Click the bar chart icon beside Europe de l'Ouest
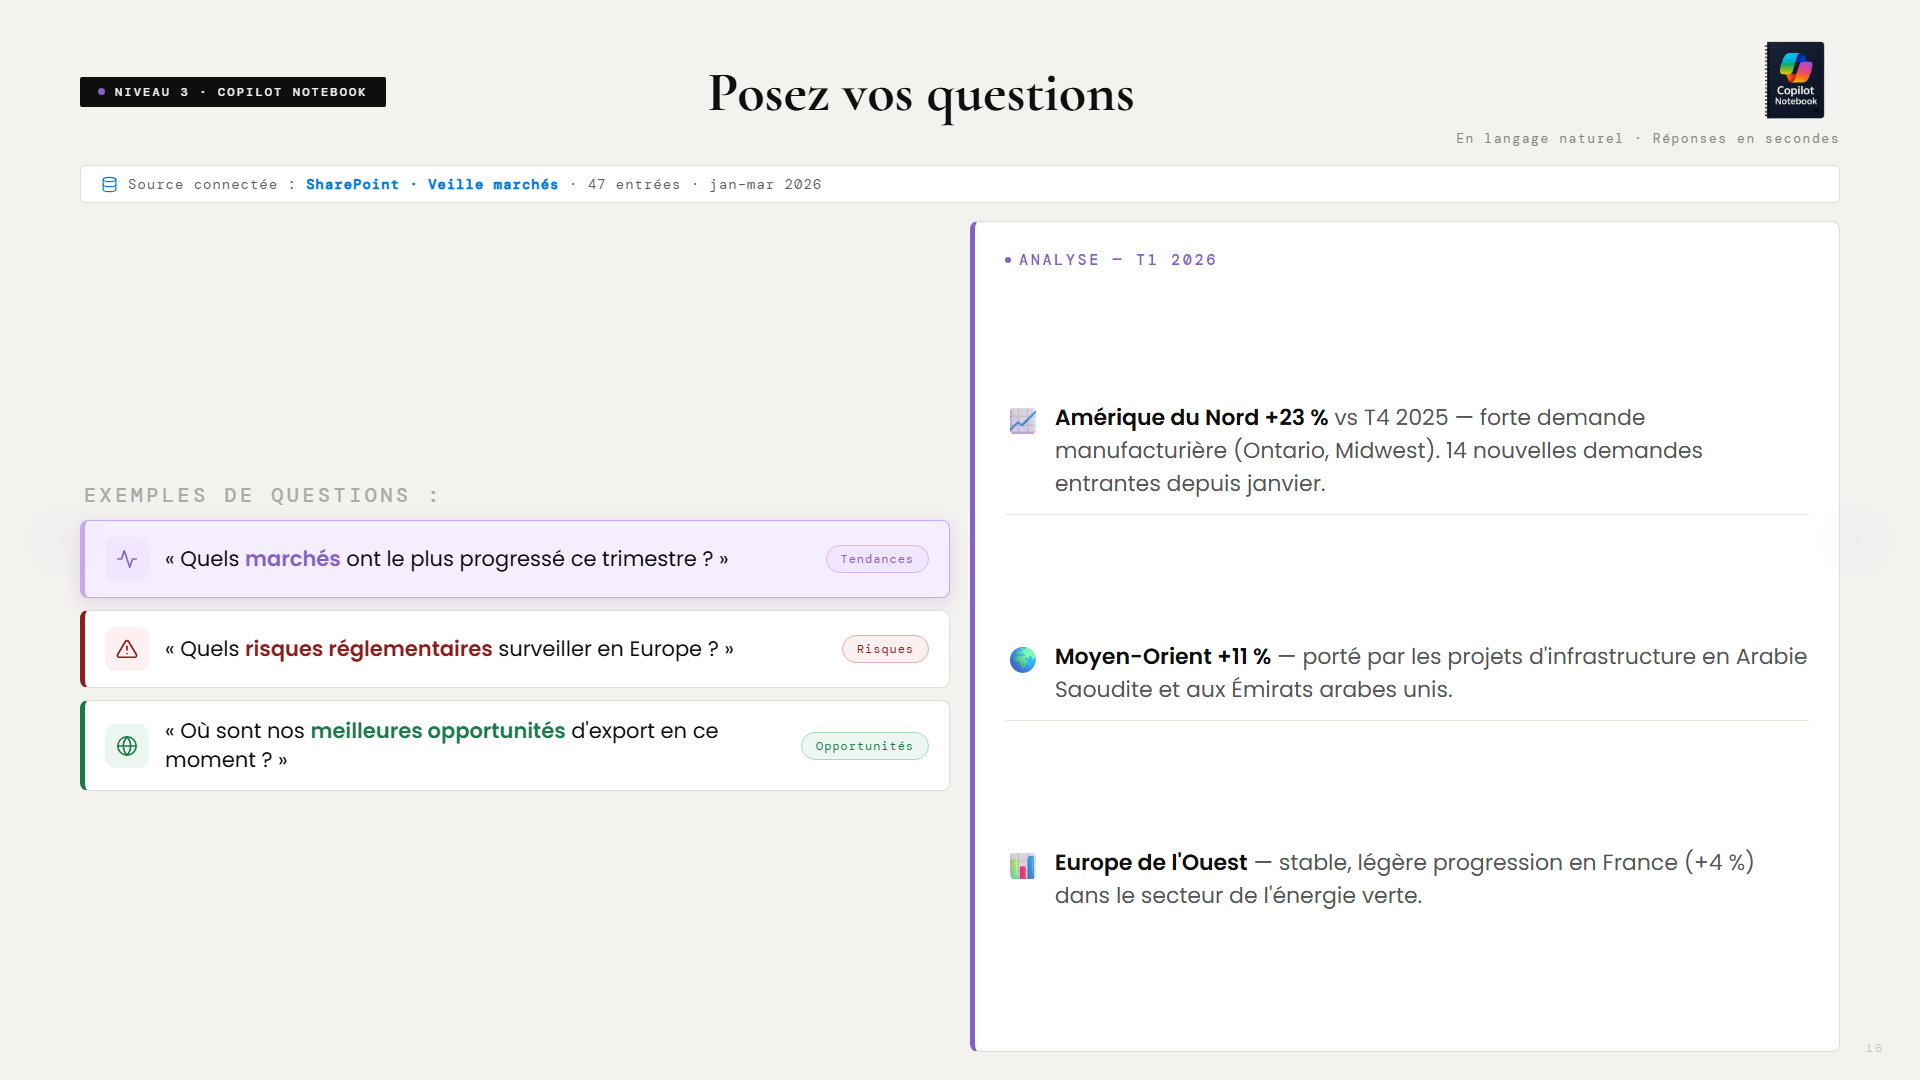1920x1080 pixels. (x=1023, y=866)
